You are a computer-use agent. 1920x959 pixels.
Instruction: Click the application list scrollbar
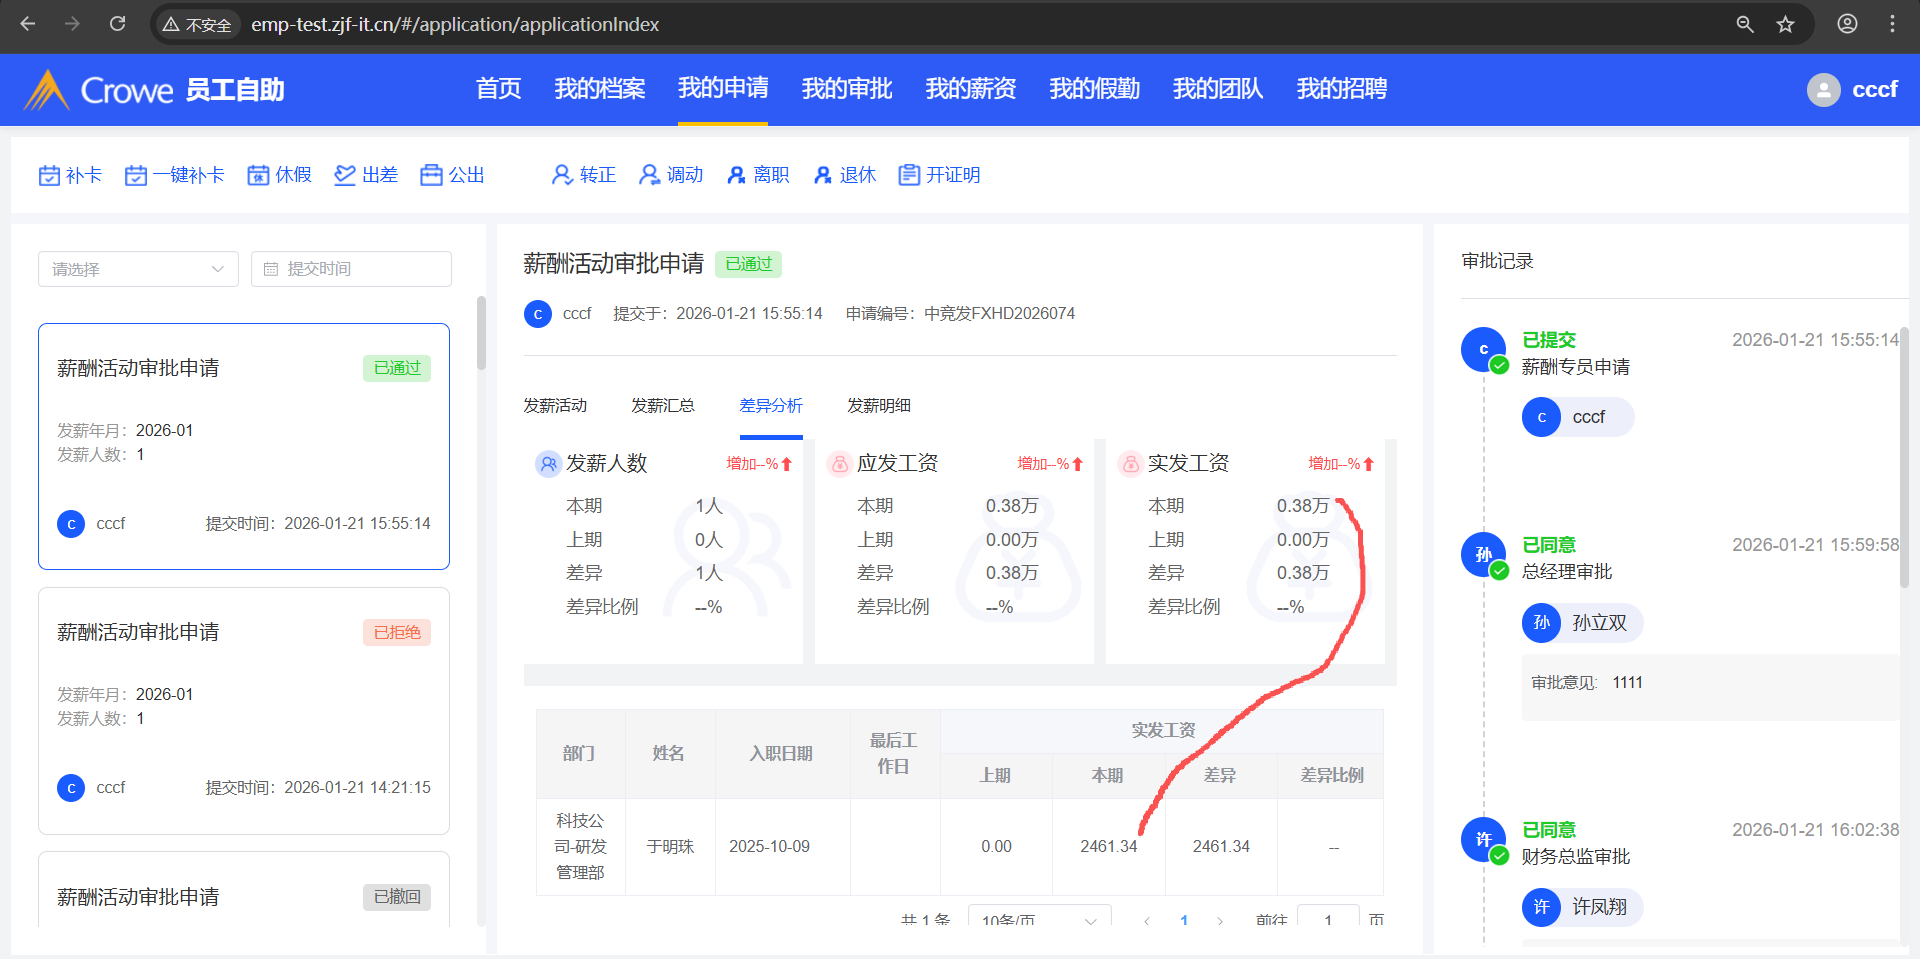[481, 334]
